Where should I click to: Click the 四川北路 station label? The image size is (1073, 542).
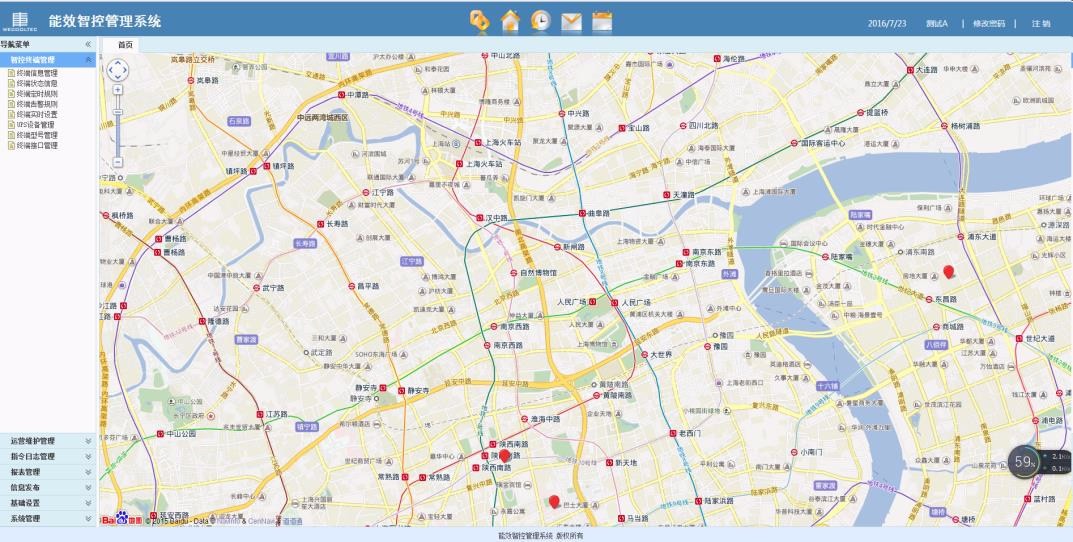tap(703, 125)
